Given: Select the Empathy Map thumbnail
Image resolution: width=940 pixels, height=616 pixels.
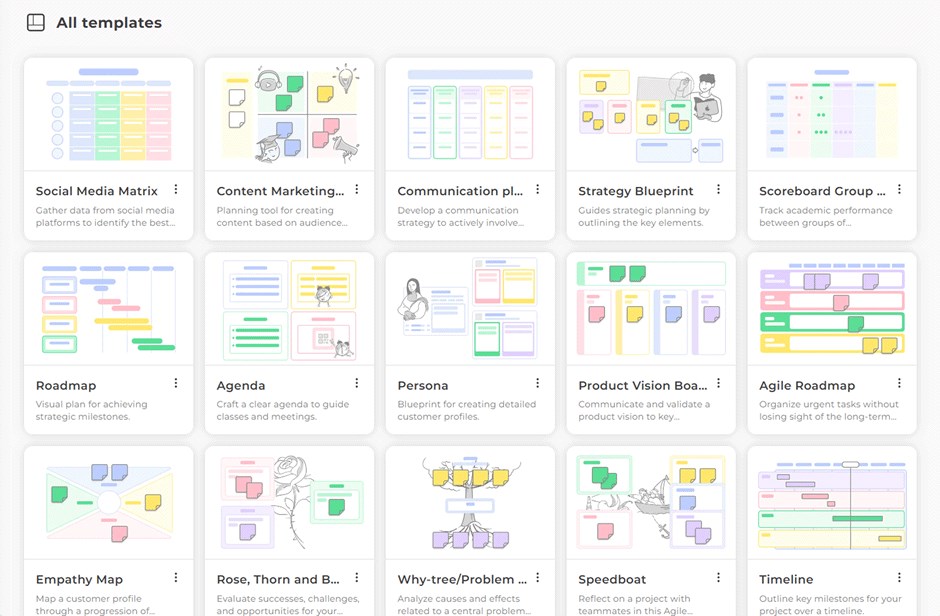Looking at the screenshot, I should (109, 503).
